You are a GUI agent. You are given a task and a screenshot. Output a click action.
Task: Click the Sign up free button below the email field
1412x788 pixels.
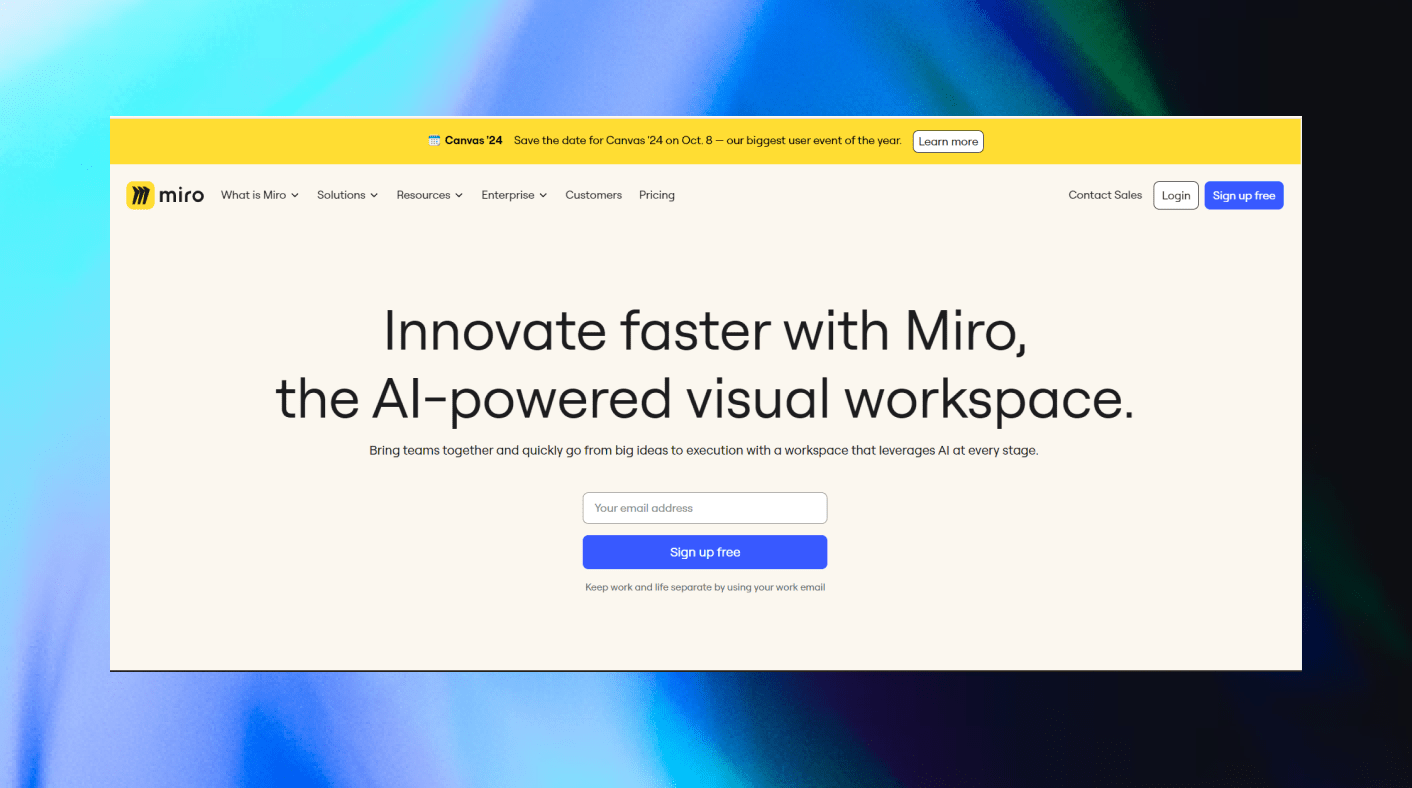[x=705, y=552]
